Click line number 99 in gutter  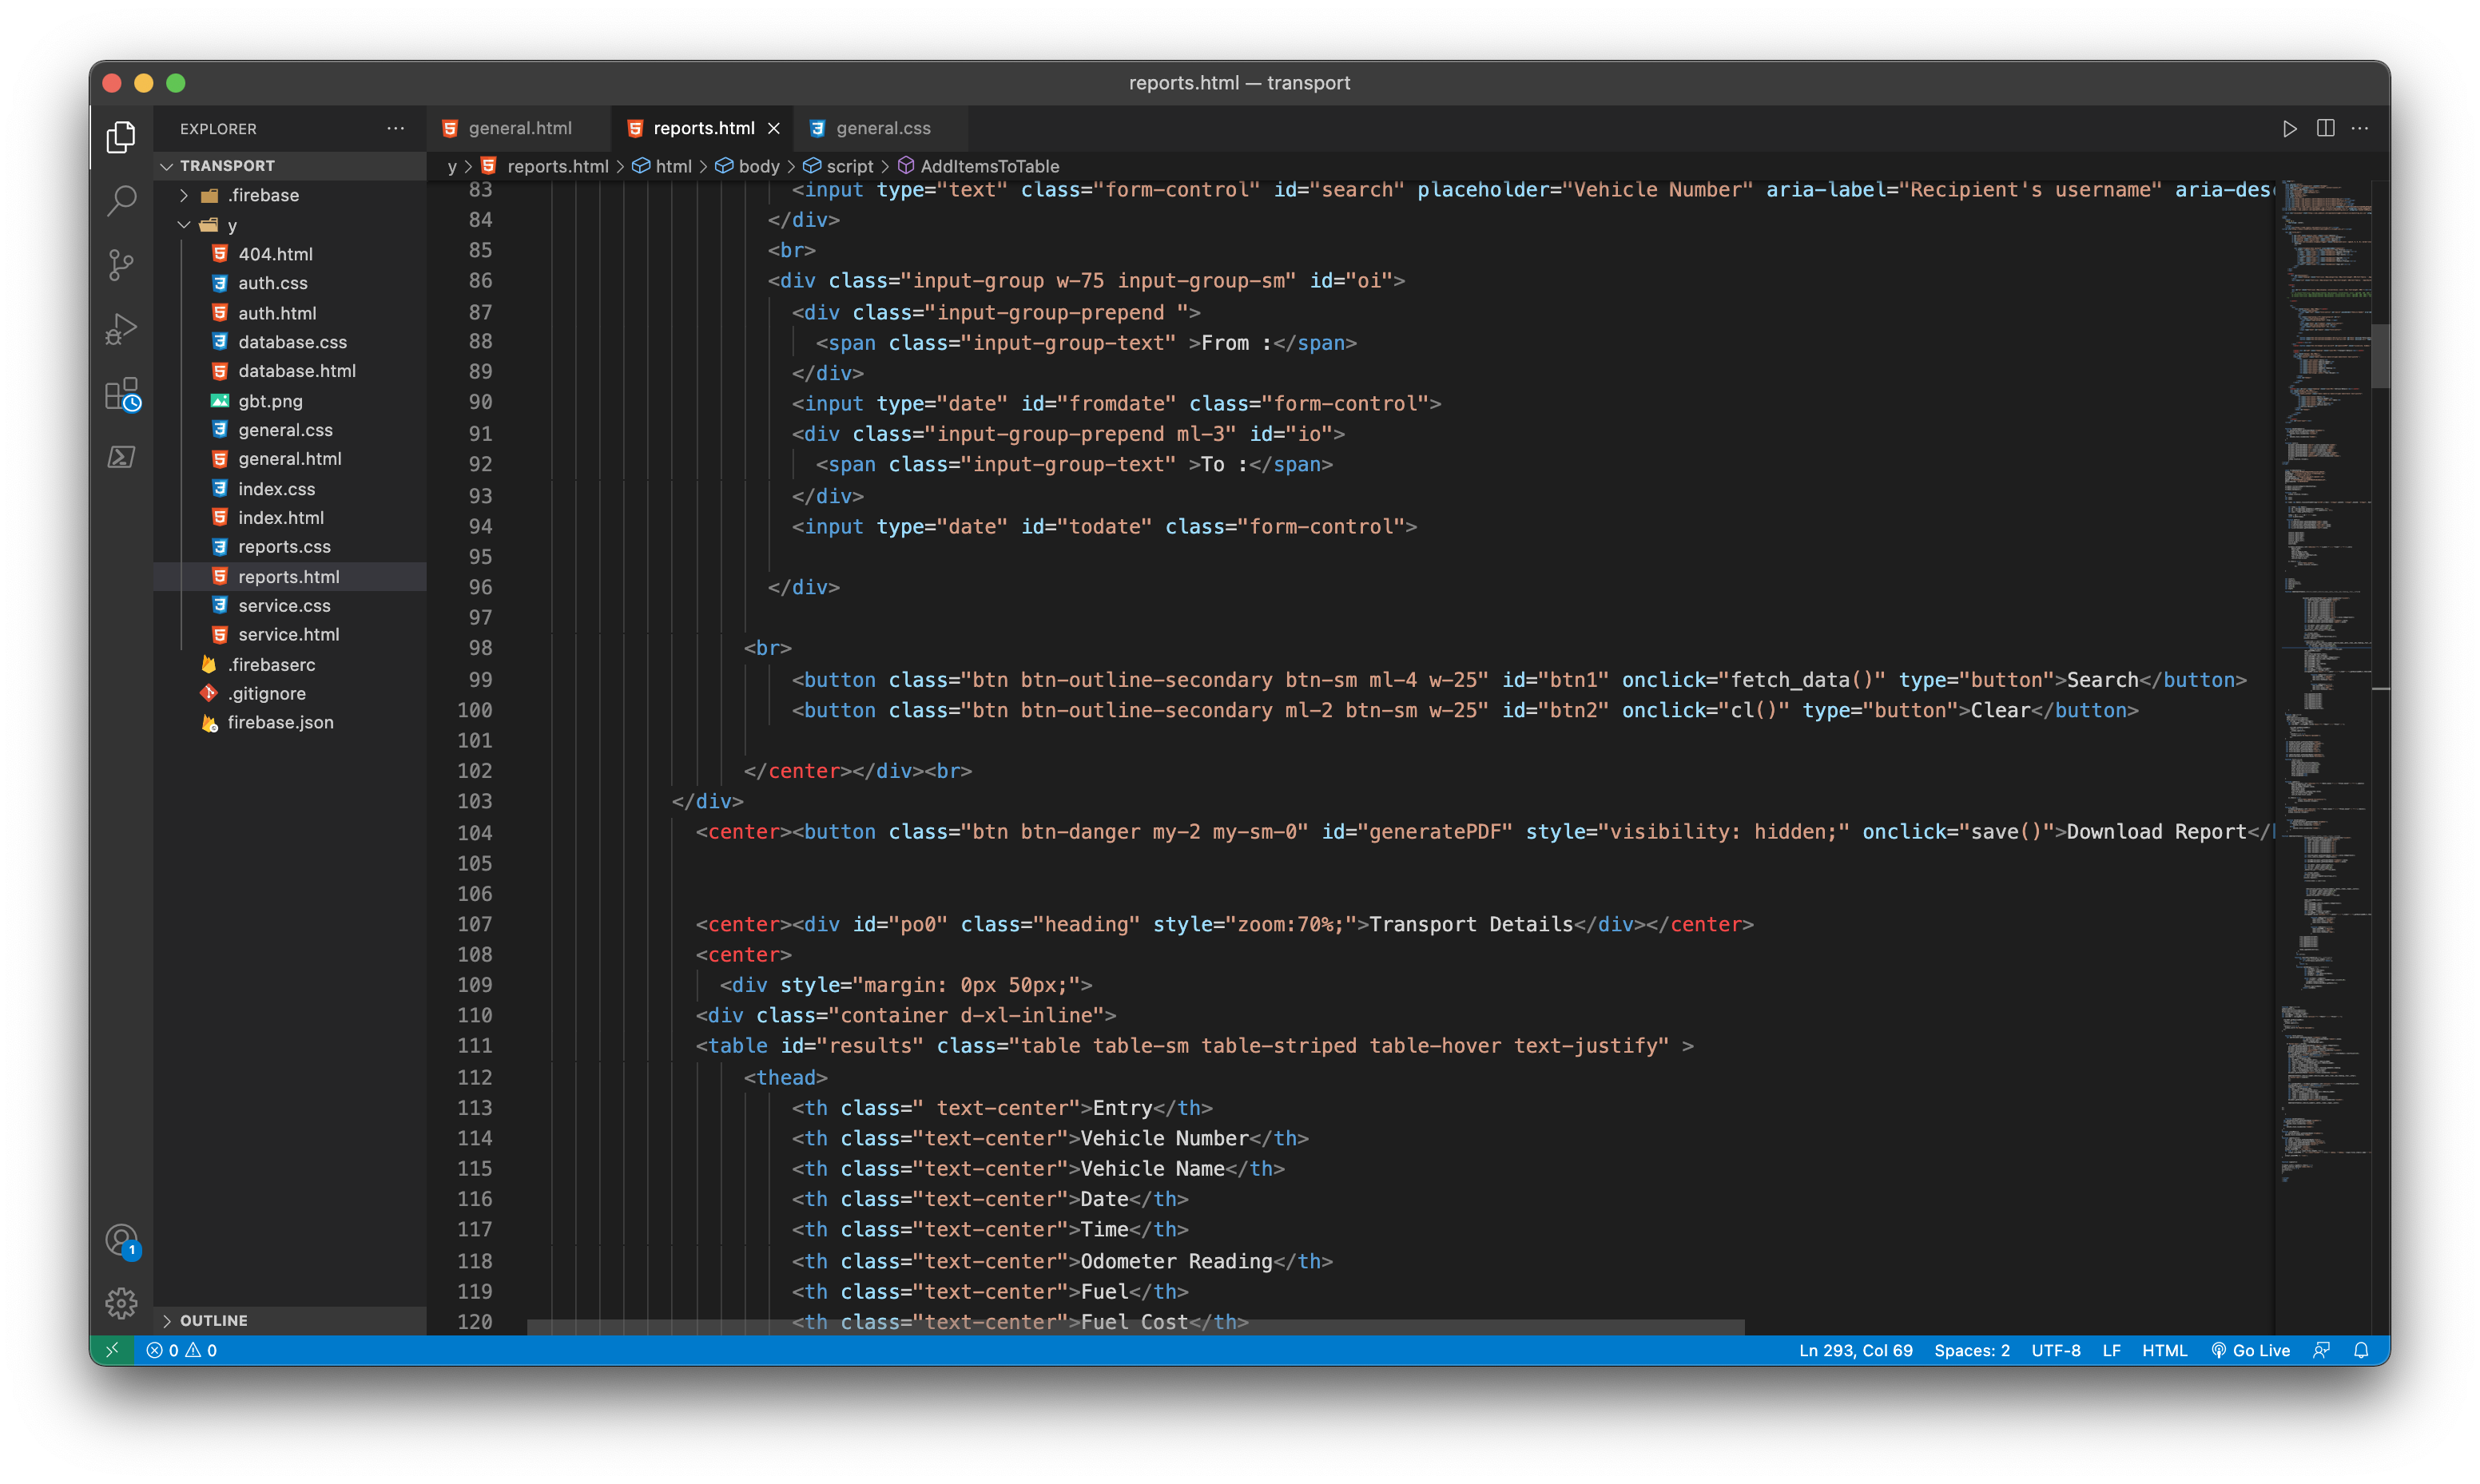click(480, 680)
